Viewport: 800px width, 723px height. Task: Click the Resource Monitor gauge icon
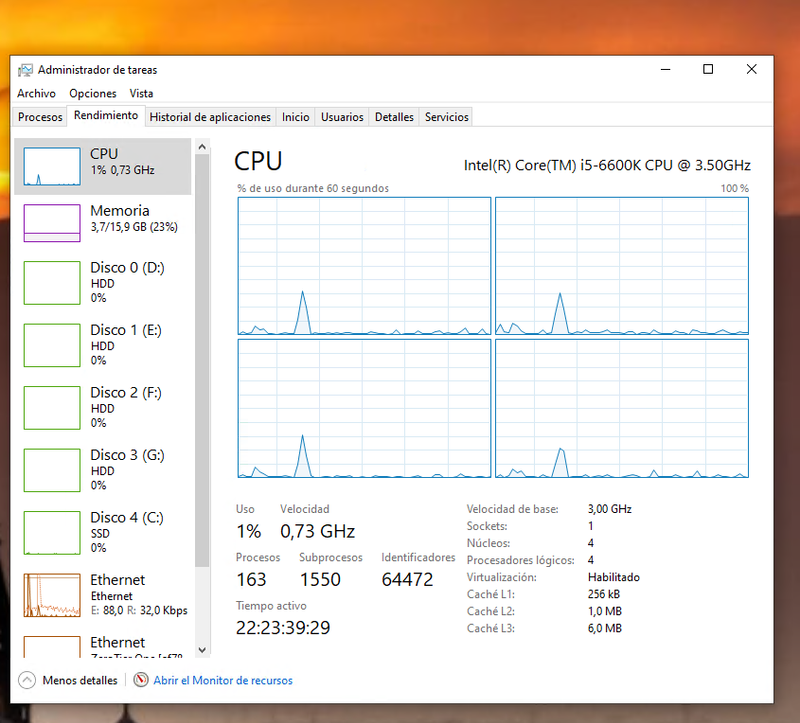tap(141, 680)
